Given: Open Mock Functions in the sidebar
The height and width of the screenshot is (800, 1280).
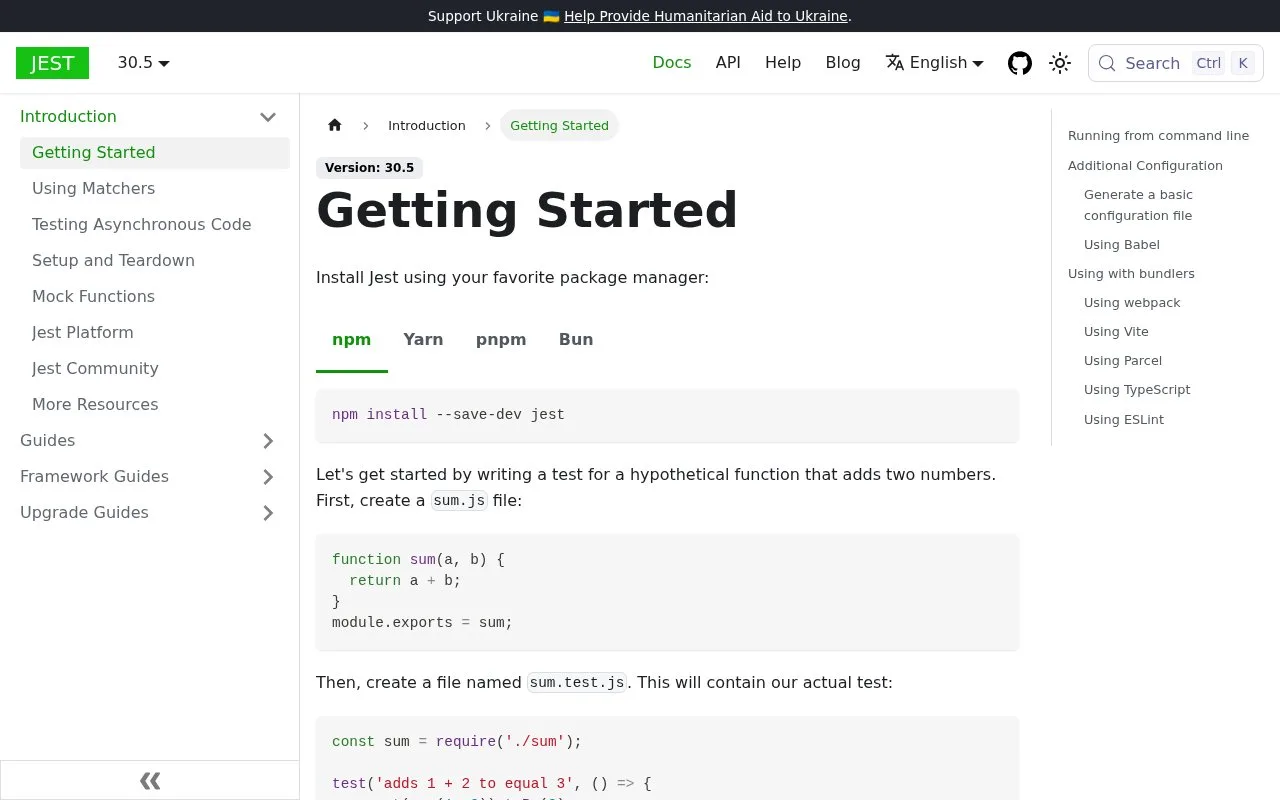Looking at the screenshot, I should coord(155,297).
